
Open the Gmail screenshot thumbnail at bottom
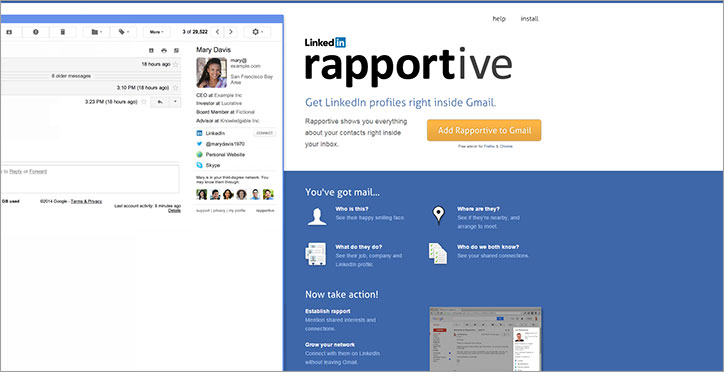coord(485,339)
